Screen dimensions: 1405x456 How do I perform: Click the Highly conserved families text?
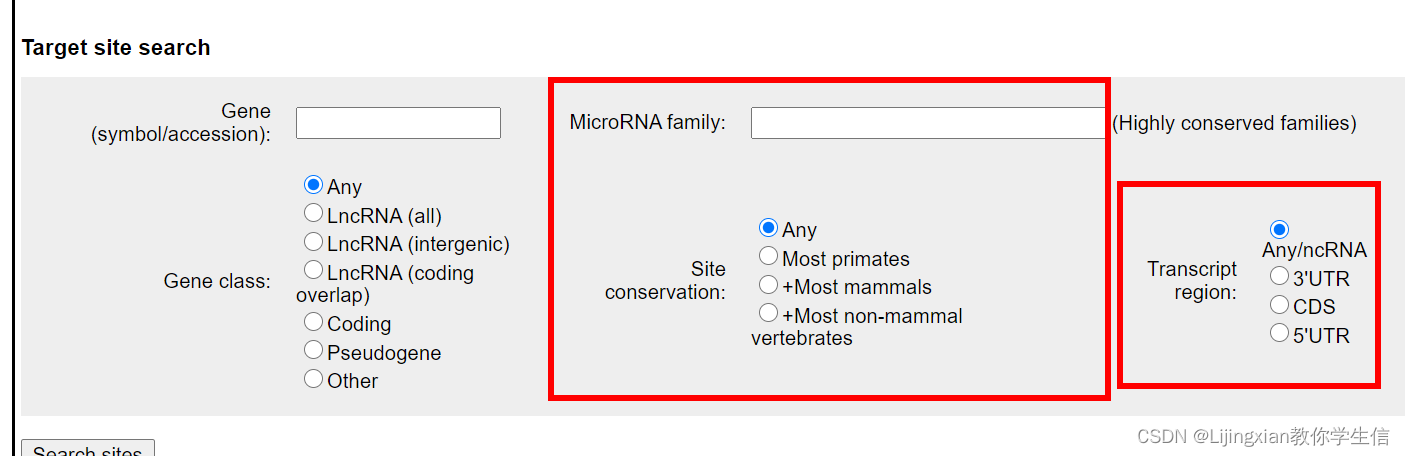[x=1234, y=123]
